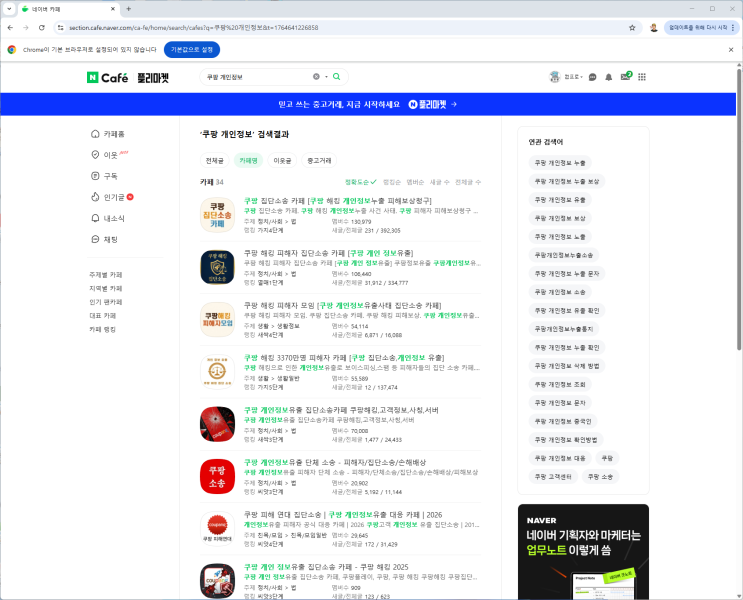Switch to the 전체글 tab
This screenshot has width=743, height=600.
click(214, 161)
